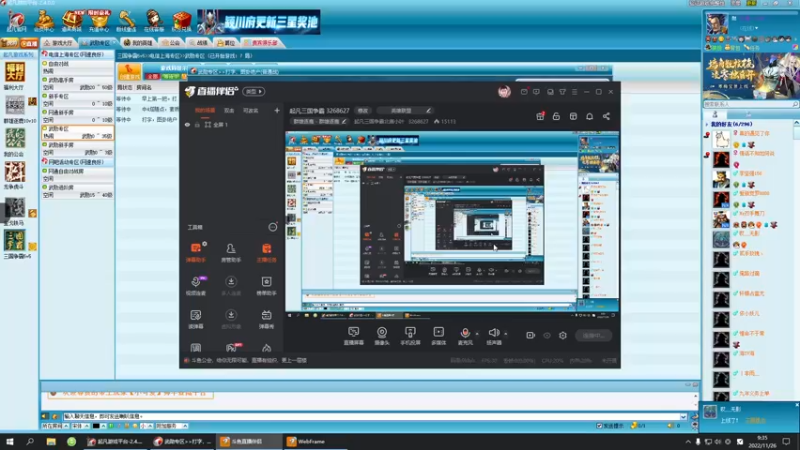Click mode switch pill beside 直播伴侣 logo
This screenshot has width=800, height=450.
point(254,91)
